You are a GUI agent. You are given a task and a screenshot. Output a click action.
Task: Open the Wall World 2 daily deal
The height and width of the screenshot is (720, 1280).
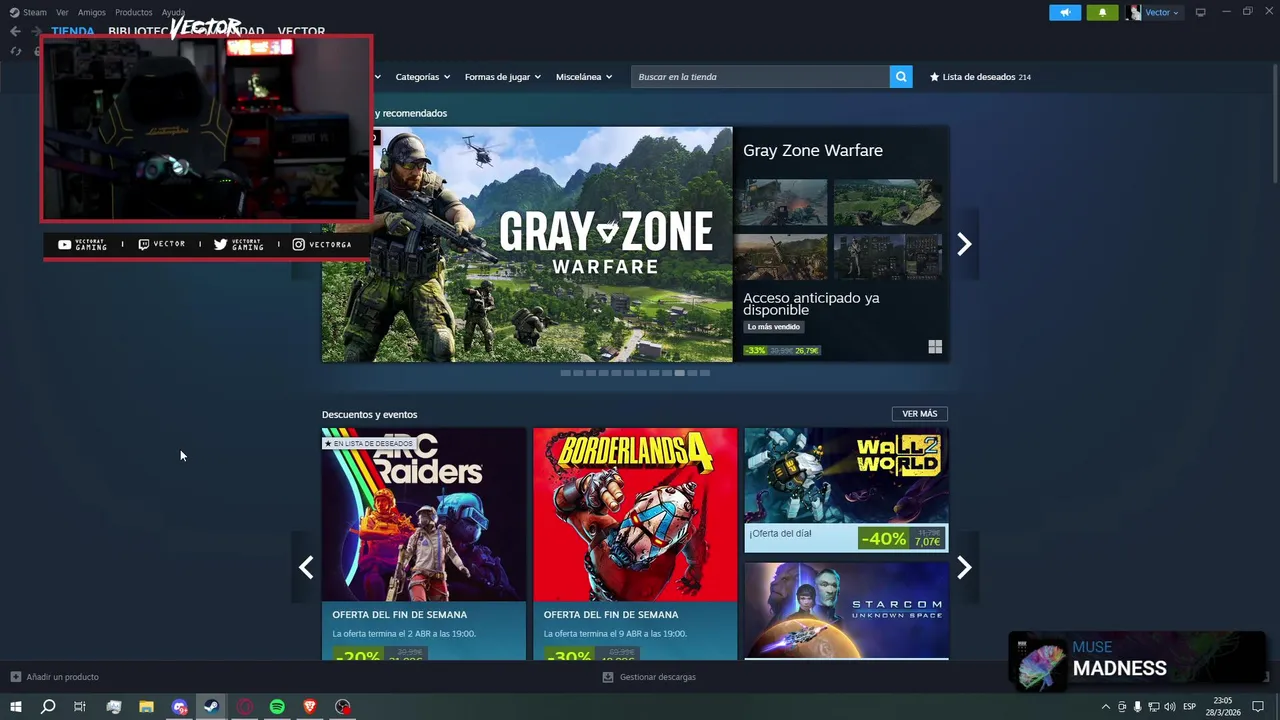(x=846, y=490)
